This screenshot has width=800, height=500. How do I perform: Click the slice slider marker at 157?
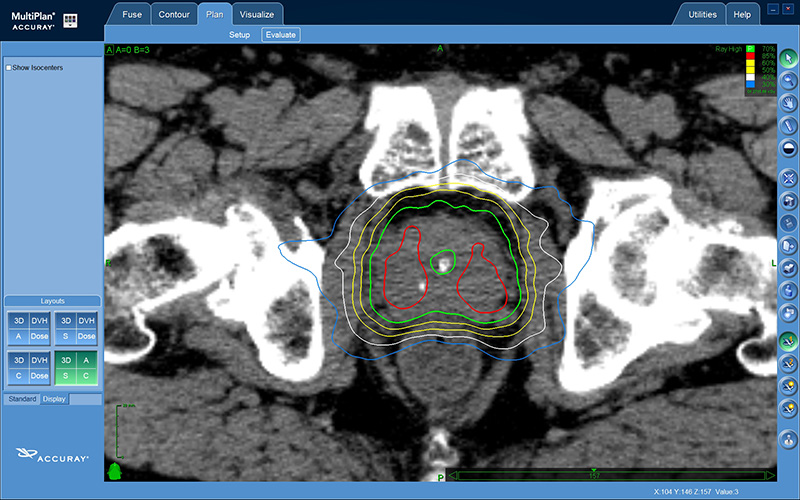594,471
